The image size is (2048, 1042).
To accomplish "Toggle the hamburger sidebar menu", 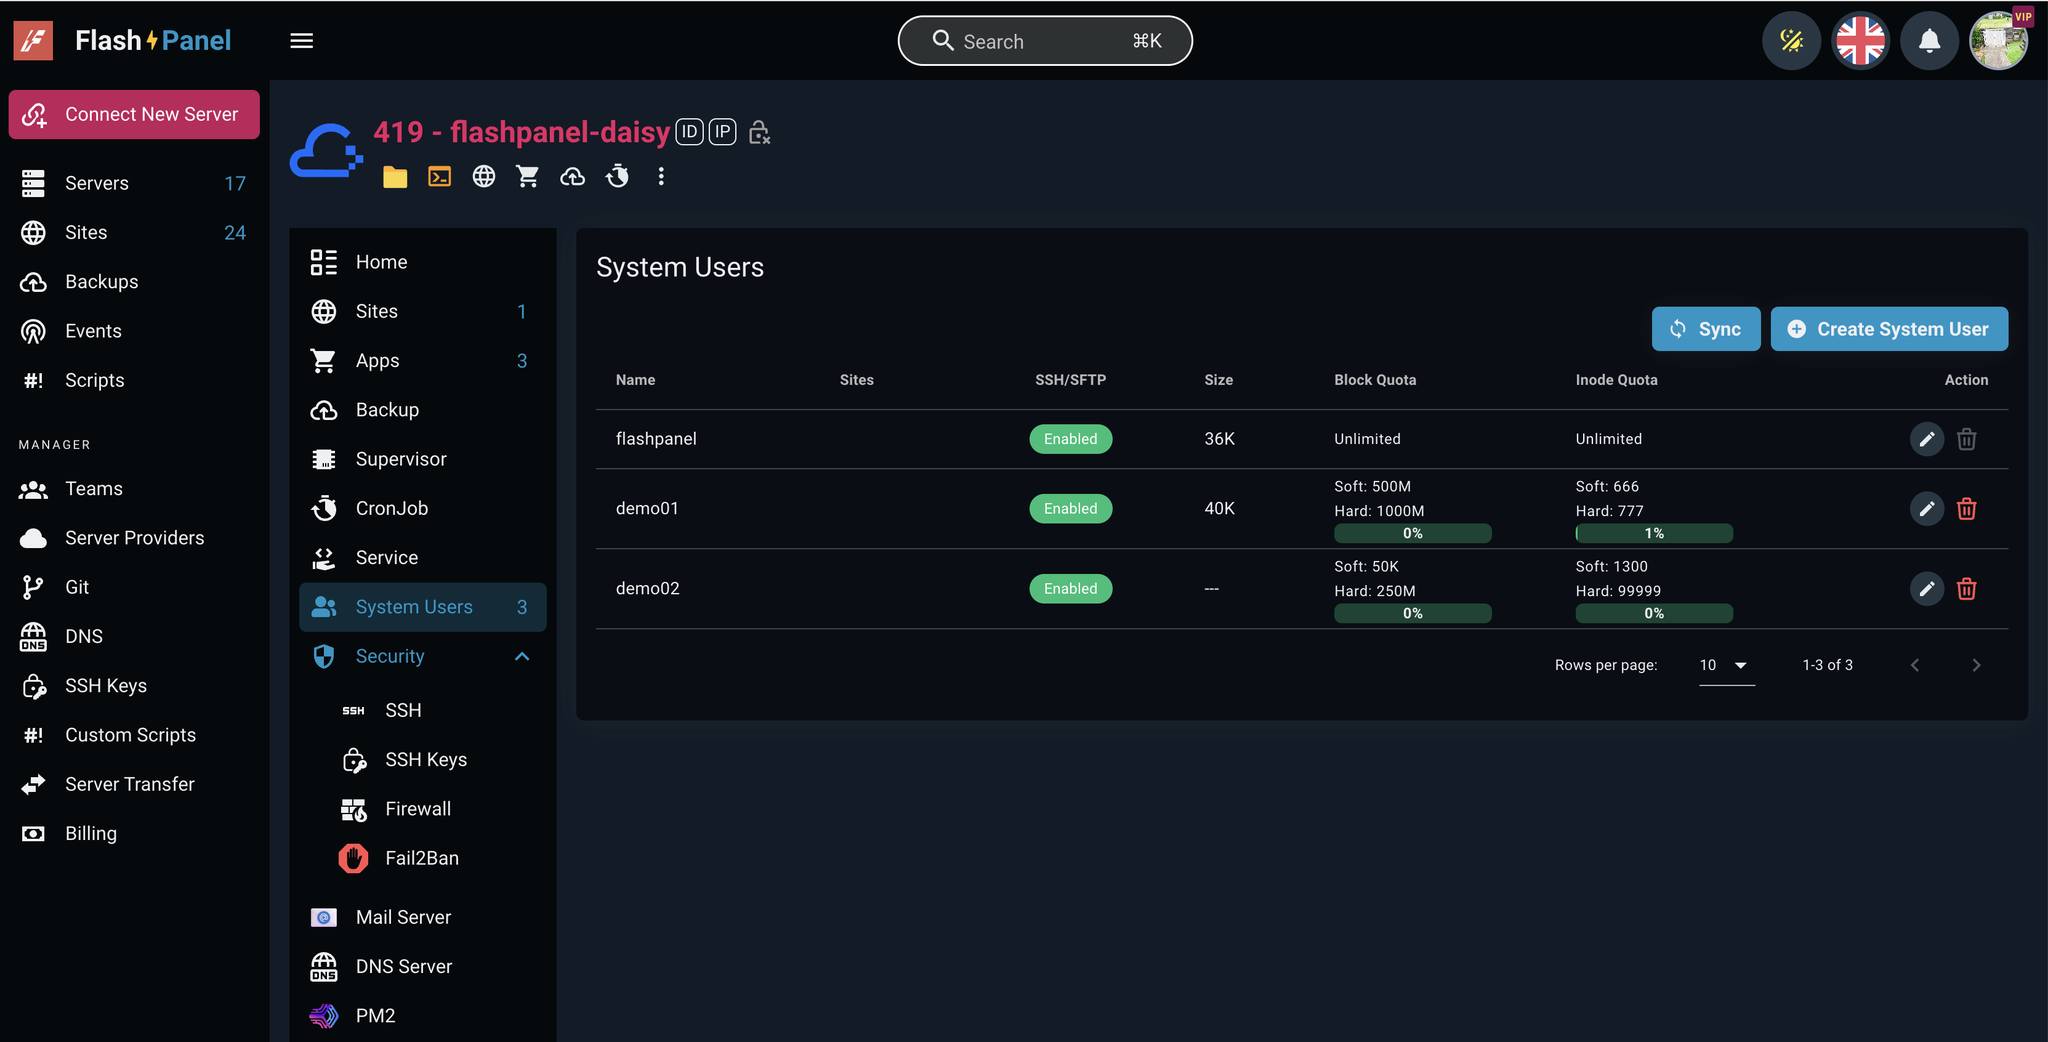I will pyautogui.click(x=301, y=41).
